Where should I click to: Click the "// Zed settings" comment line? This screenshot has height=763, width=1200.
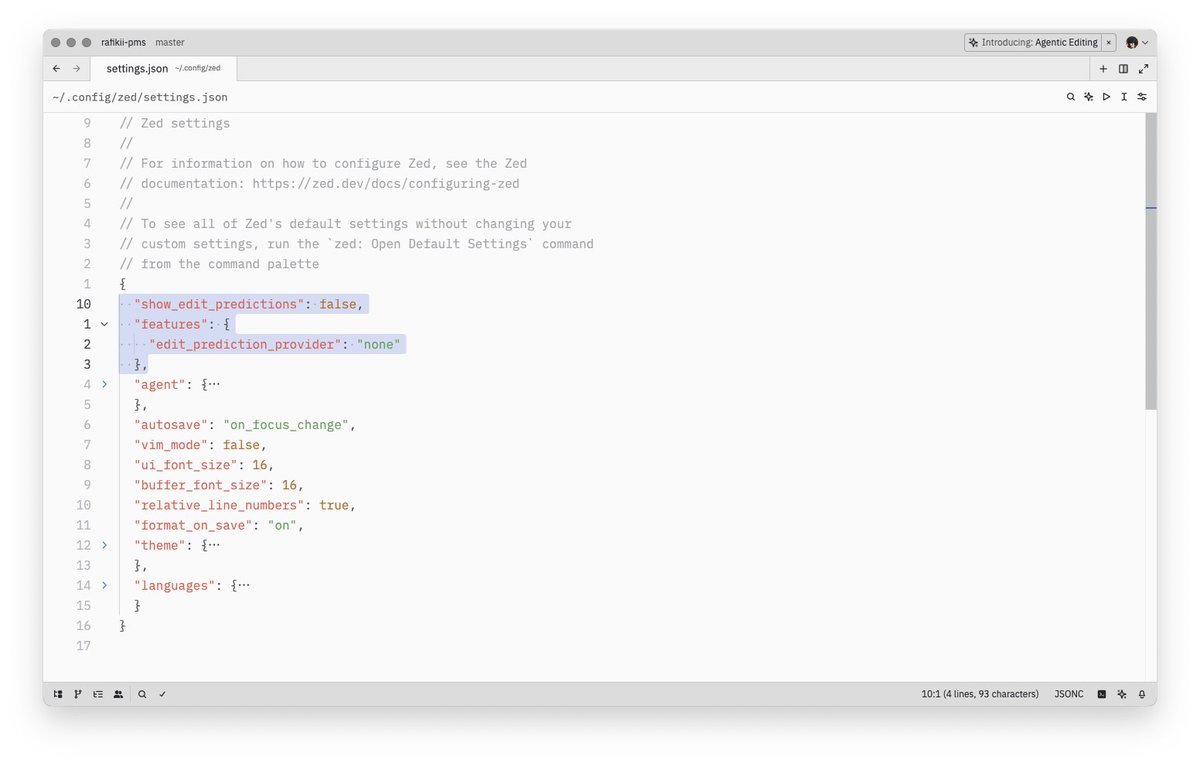175,123
